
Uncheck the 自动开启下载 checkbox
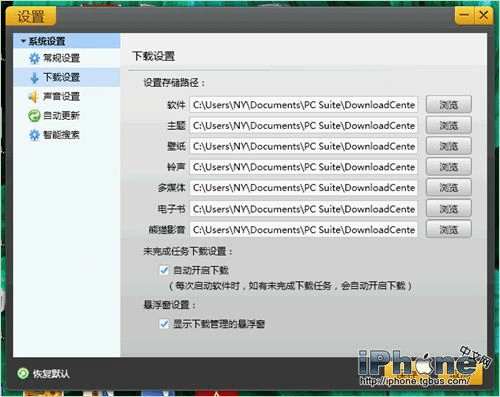pos(164,270)
